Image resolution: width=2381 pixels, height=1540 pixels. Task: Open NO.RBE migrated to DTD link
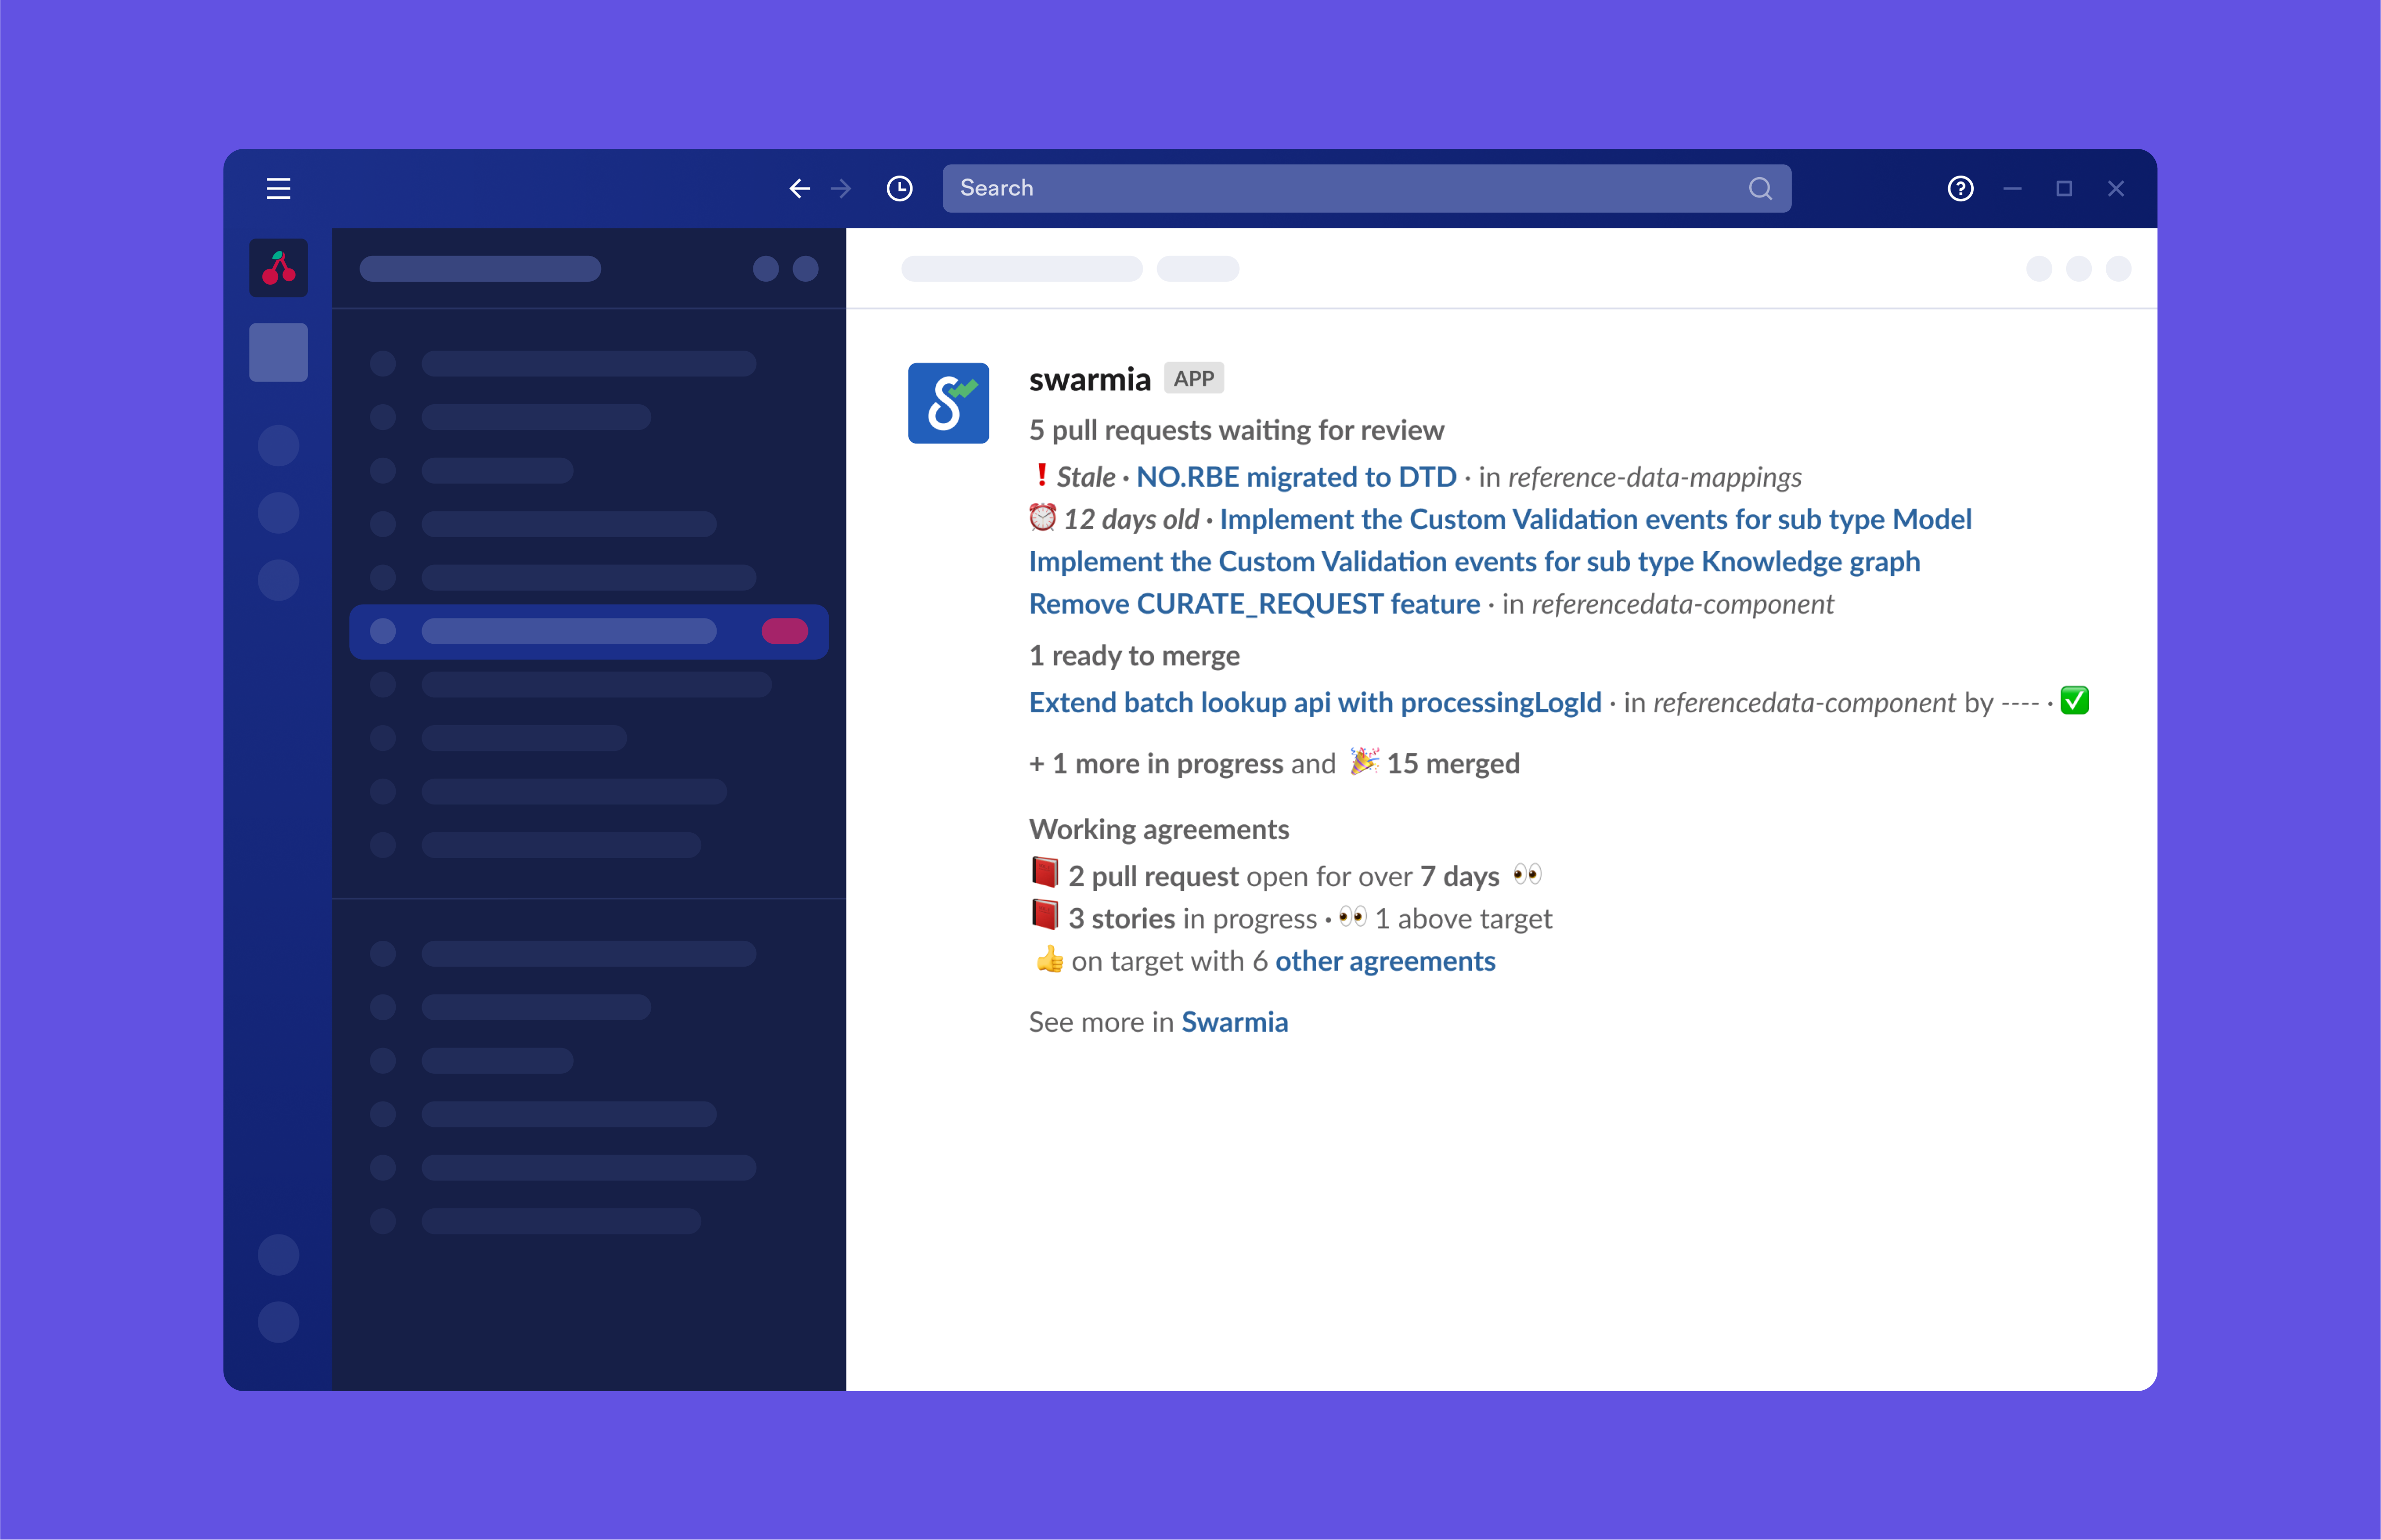click(x=1296, y=477)
